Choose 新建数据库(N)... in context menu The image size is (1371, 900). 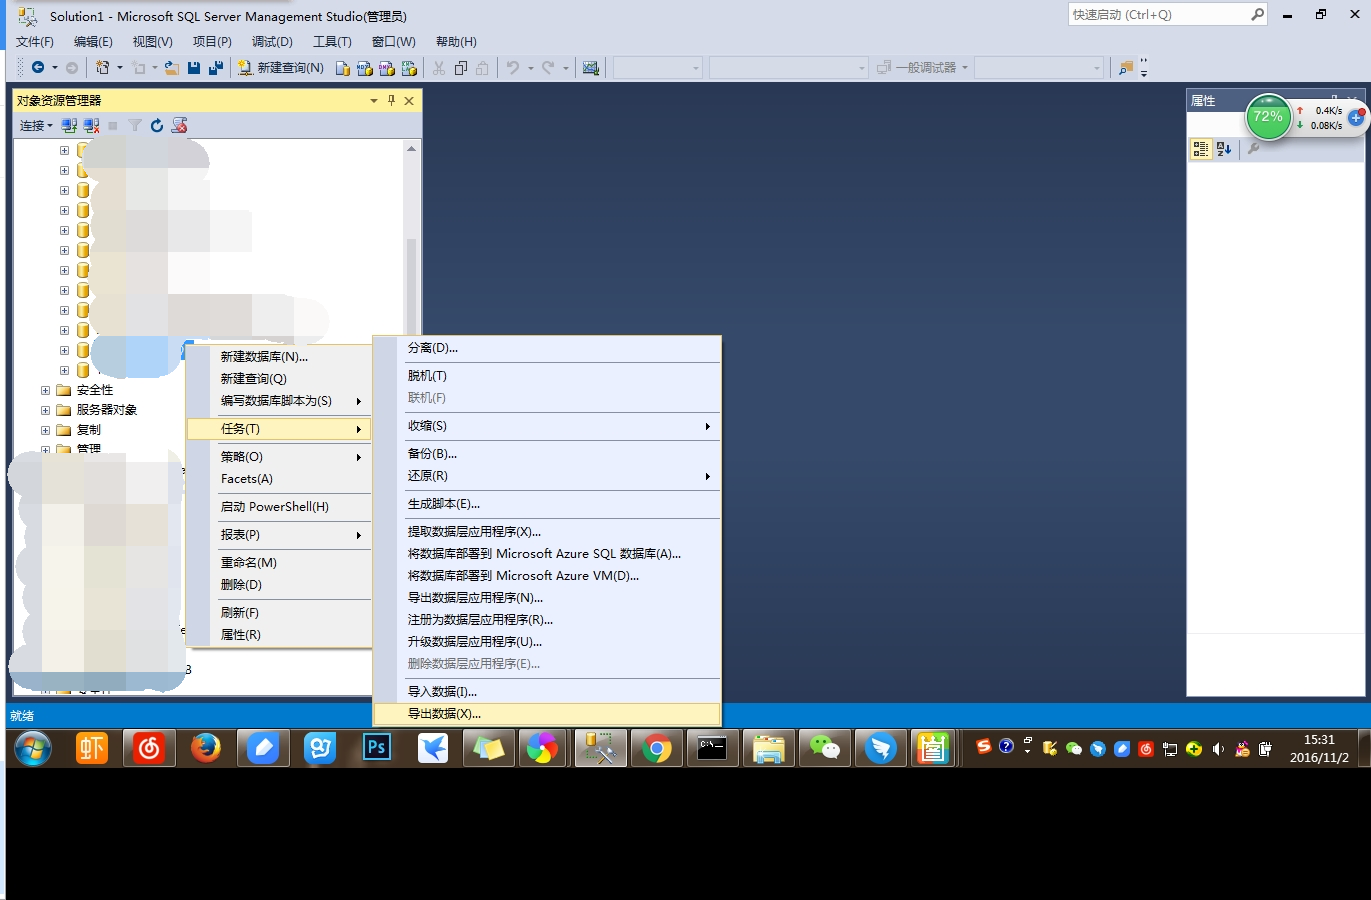pos(279,357)
